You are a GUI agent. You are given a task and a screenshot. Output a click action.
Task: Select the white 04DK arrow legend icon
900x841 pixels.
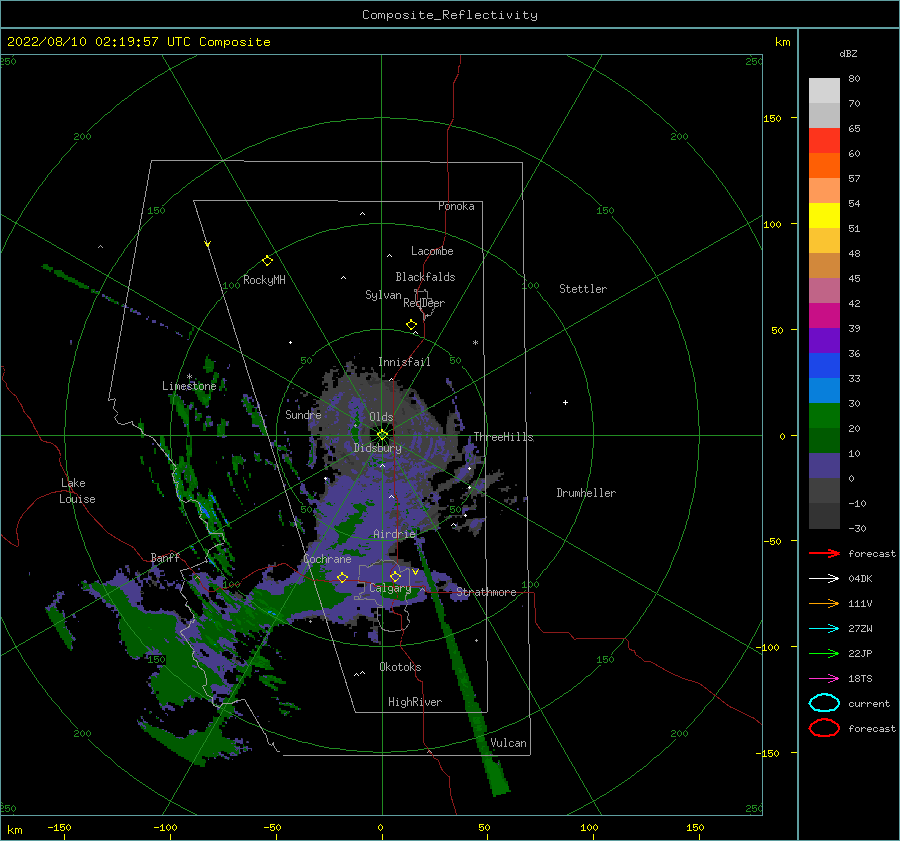point(824,578)
